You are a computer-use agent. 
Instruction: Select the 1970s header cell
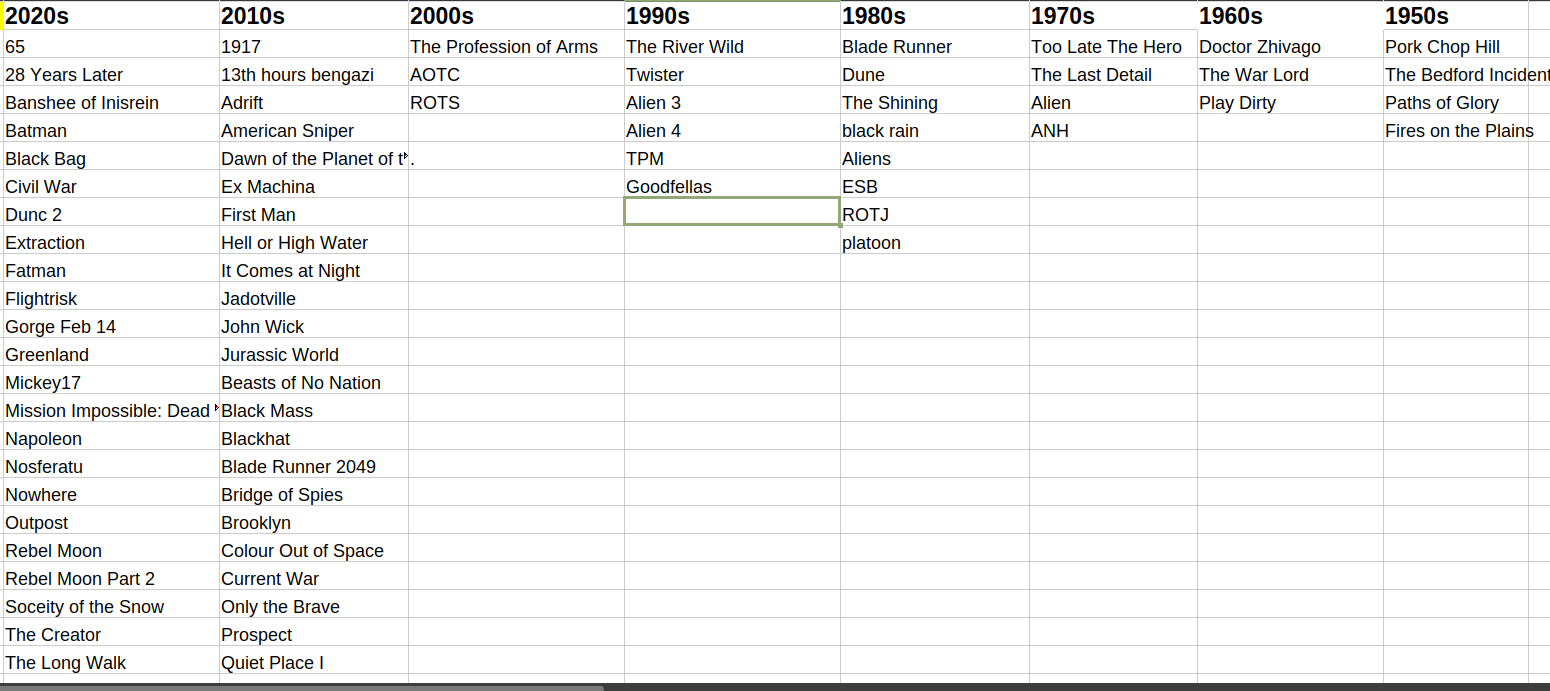tap(1113, 16)
